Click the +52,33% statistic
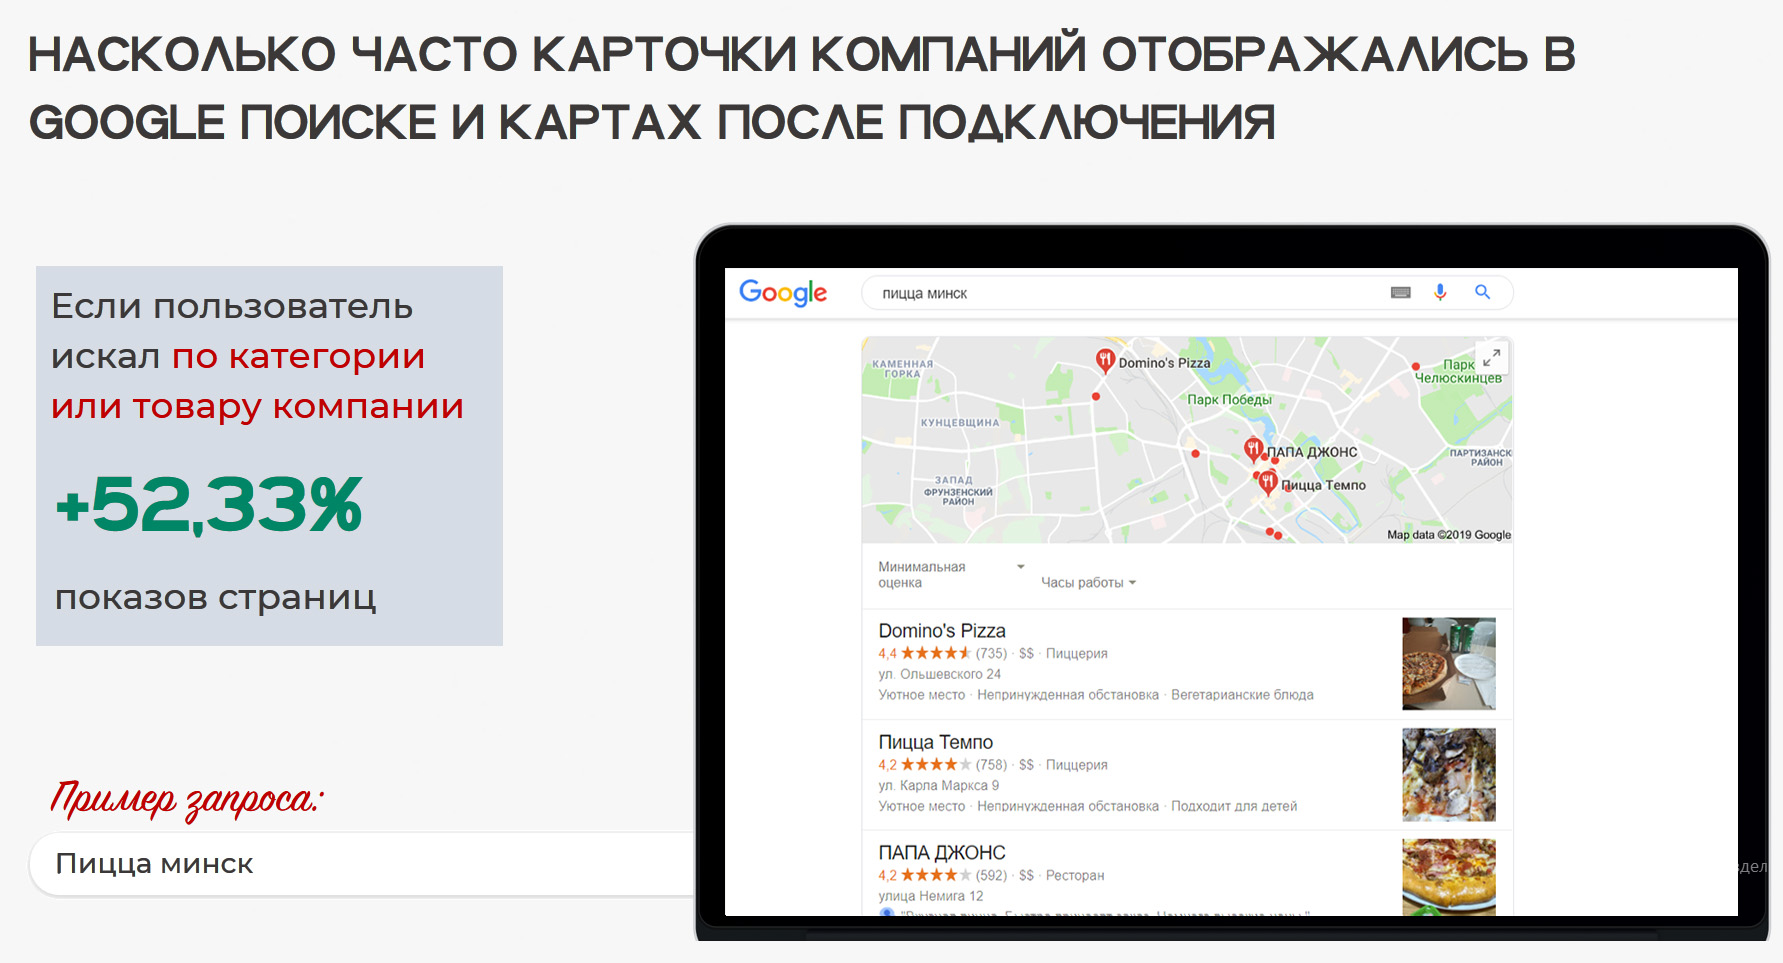The height and width of the screenshot is (963, 1783). click(209, 505)
